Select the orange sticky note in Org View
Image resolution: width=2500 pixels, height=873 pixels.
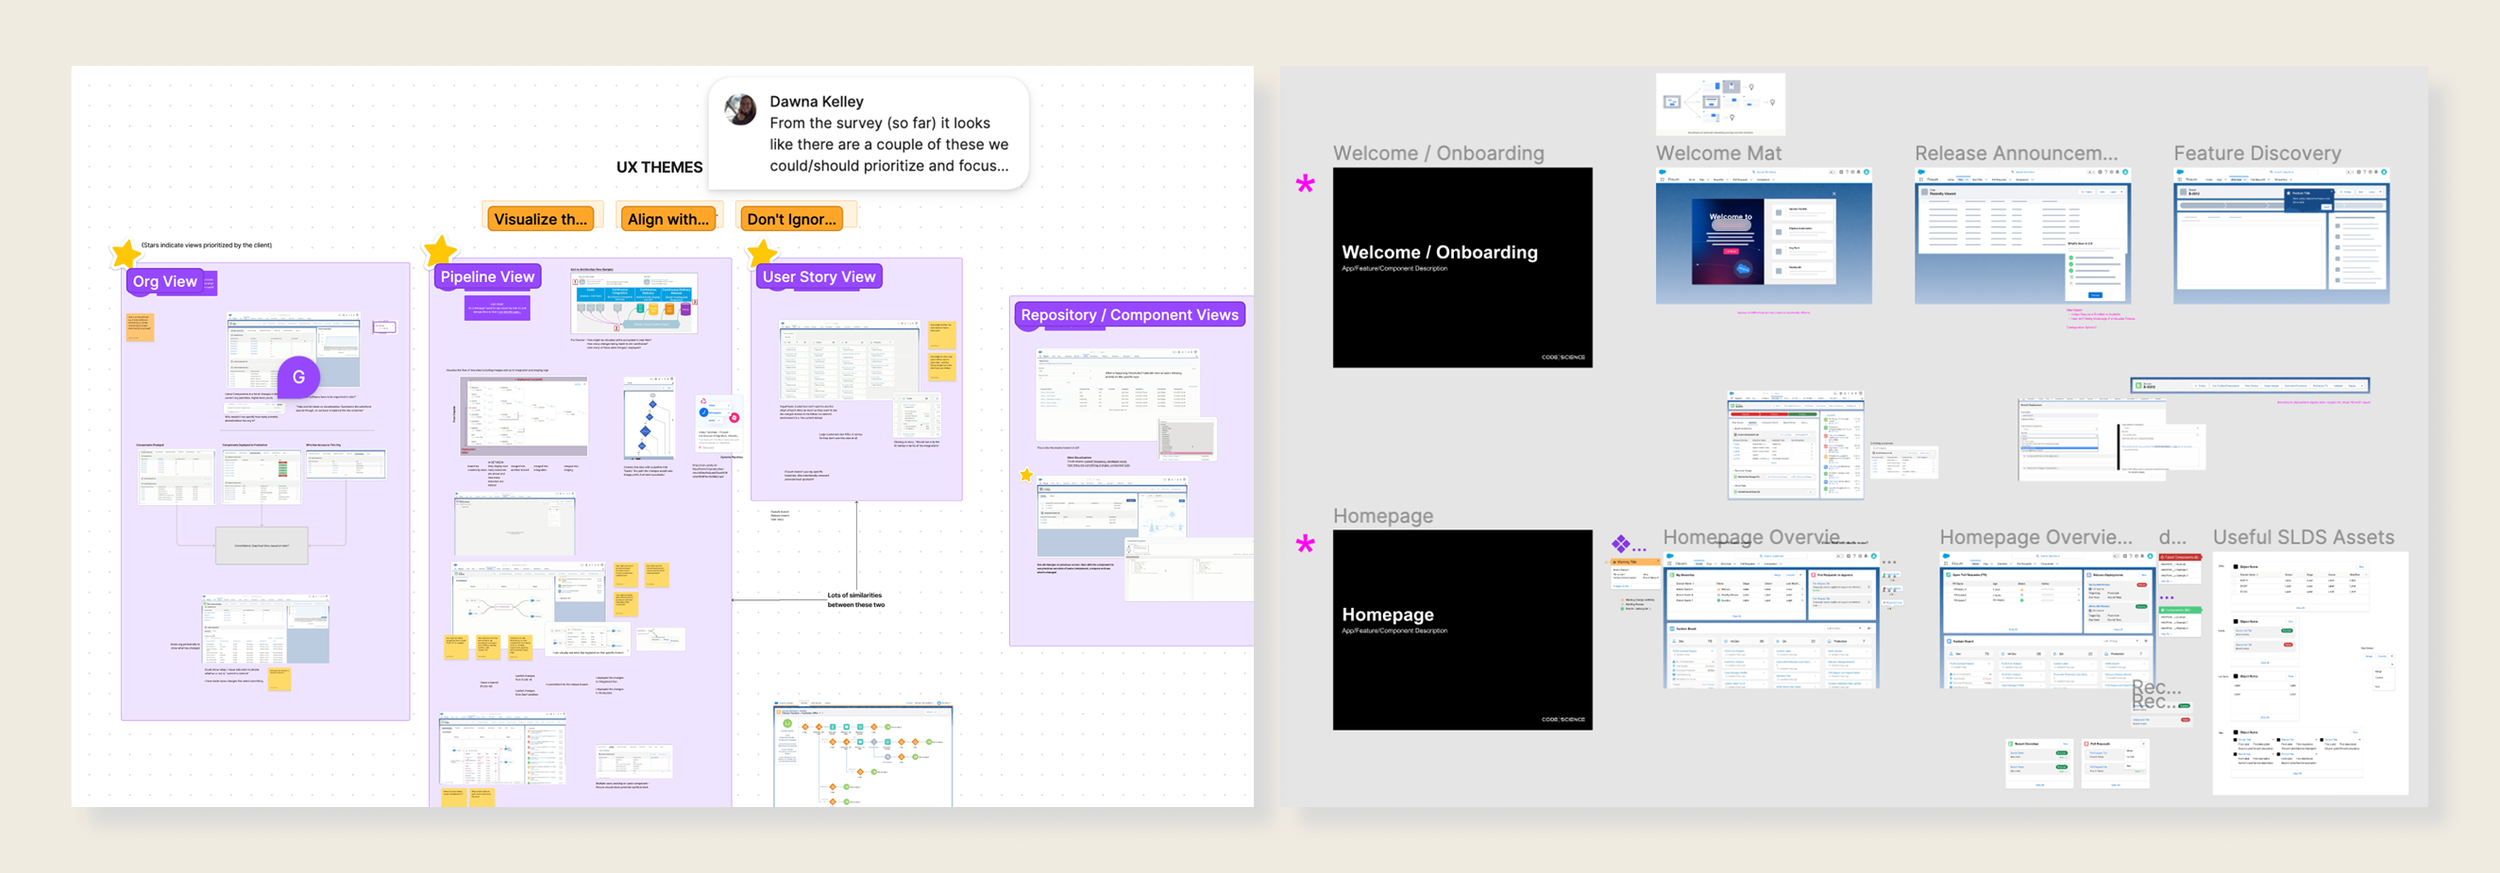tap(140, 327)
